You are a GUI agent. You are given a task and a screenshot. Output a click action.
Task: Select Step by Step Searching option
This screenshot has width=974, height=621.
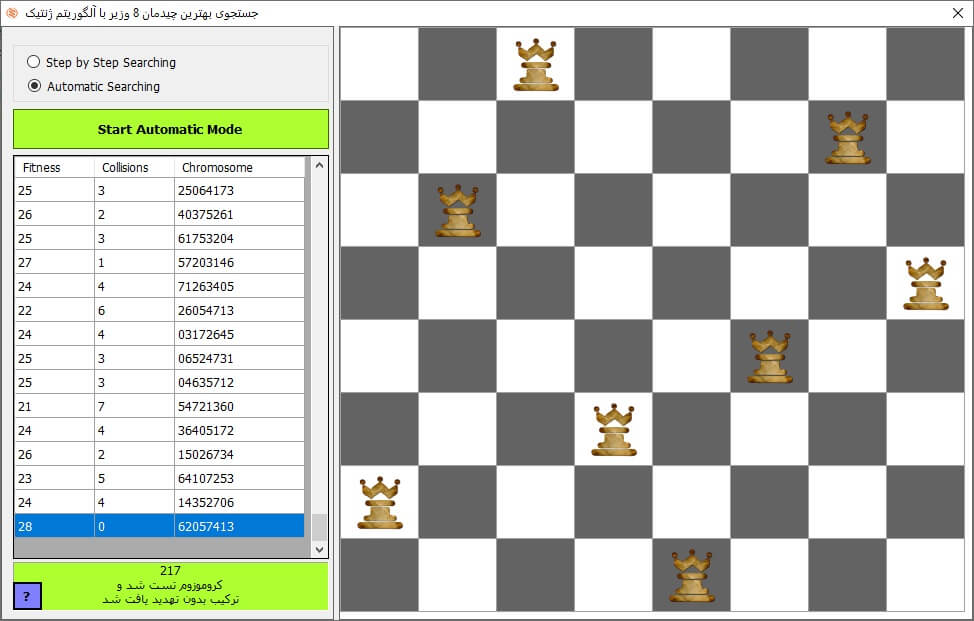34,62
